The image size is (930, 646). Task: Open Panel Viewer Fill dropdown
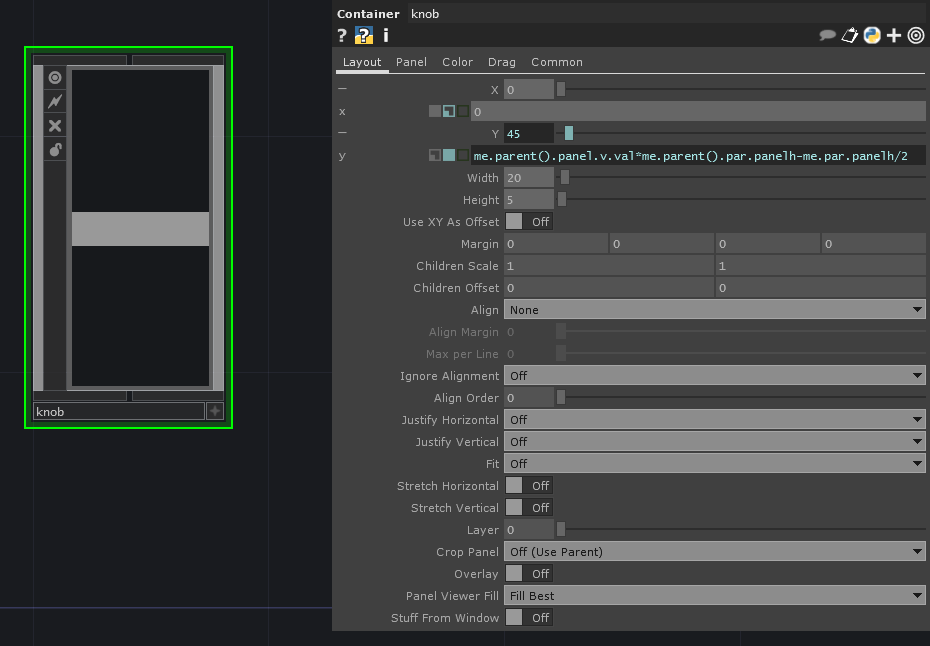(714, 596)
